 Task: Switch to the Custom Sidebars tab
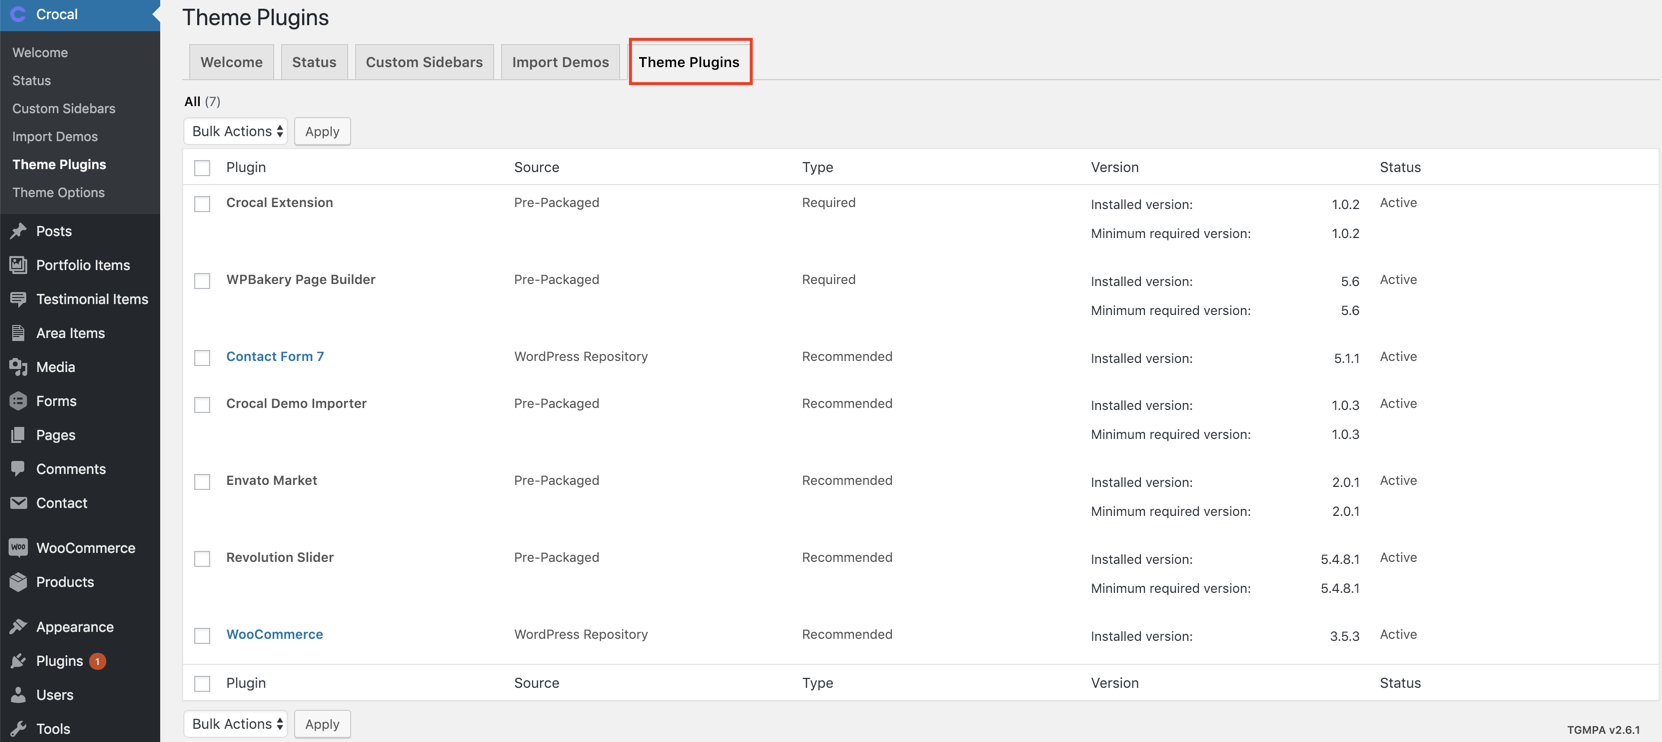coord(424,62)
